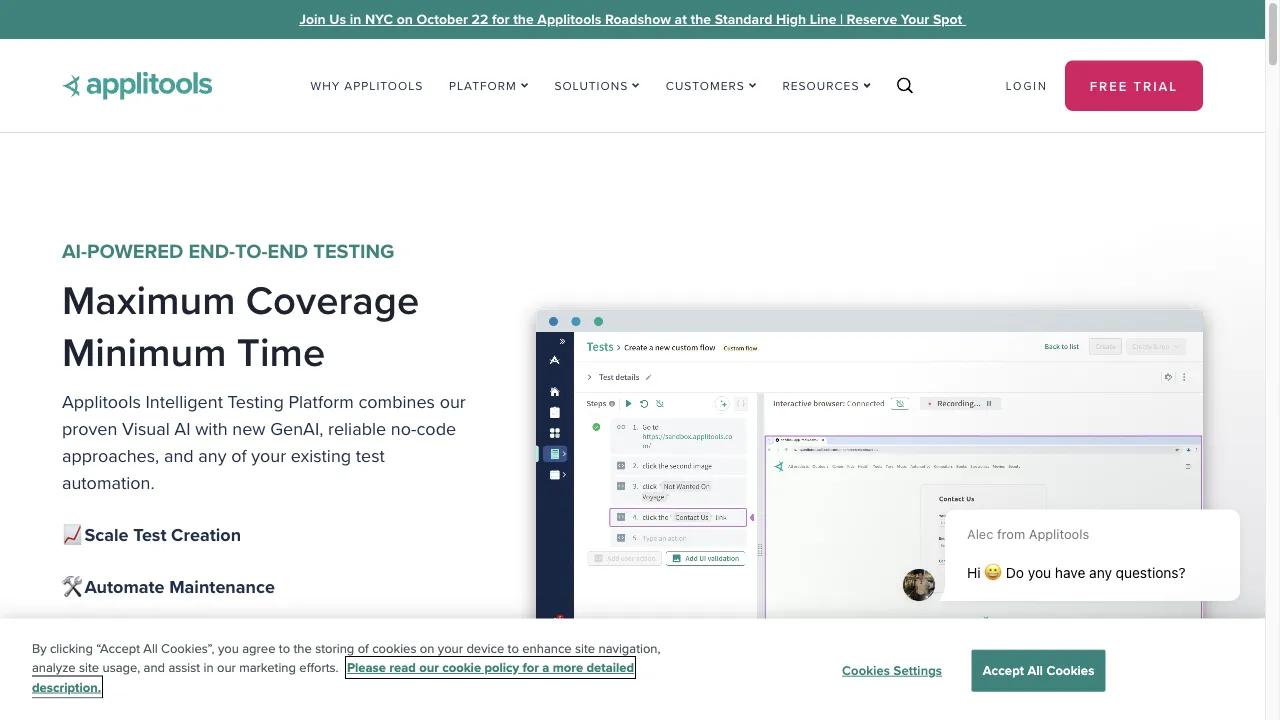This screenshot has height=720, width=1280.
Task: Click the Applitools A logo in the demo sidebar
Action: tap(555, 360)
